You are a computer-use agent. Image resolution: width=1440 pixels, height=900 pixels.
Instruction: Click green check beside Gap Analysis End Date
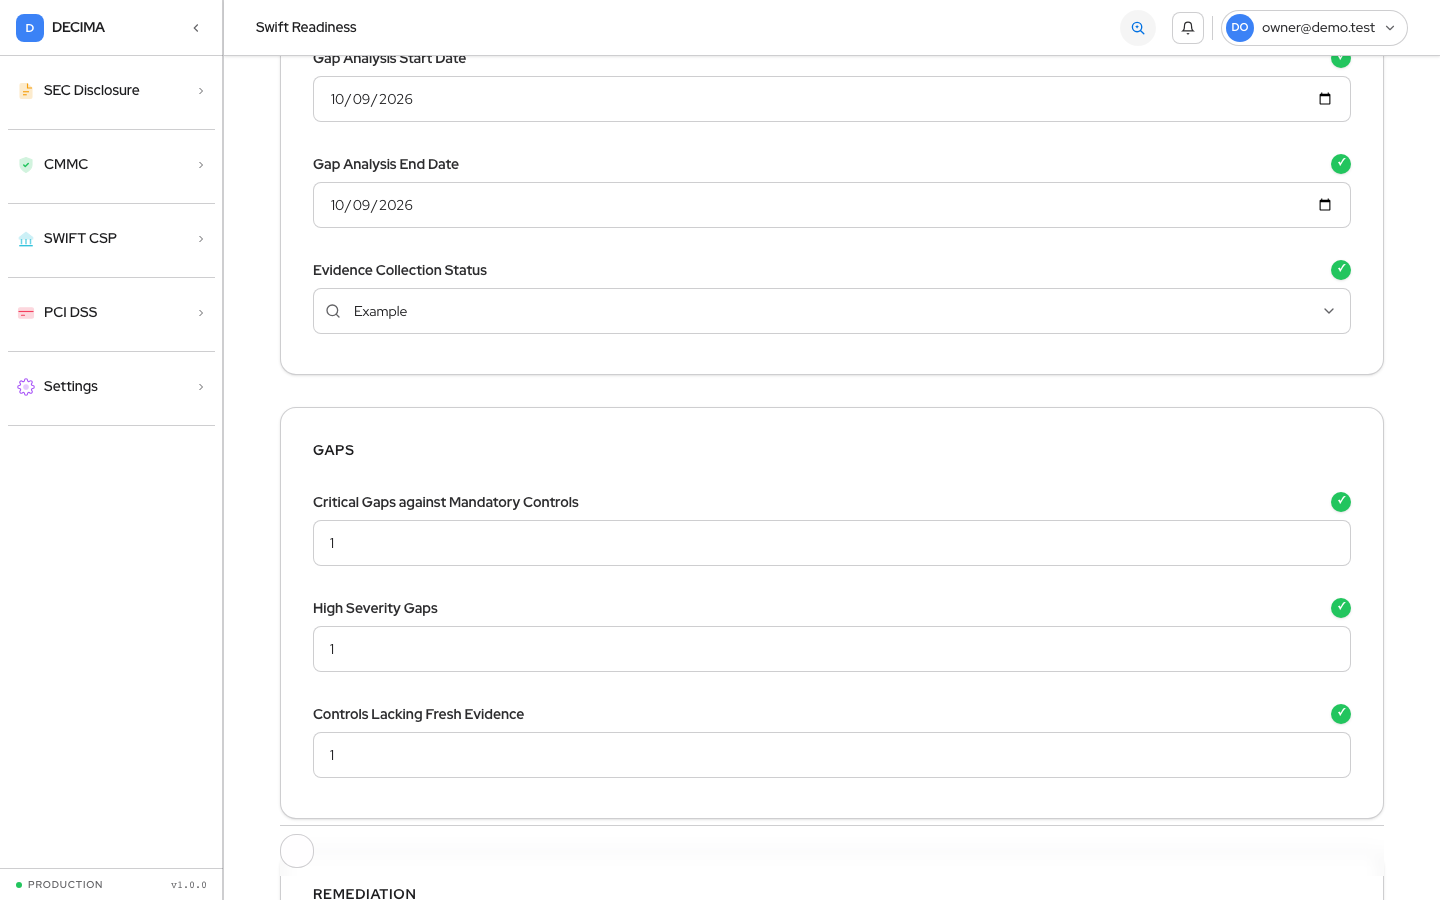point(1341,164)
